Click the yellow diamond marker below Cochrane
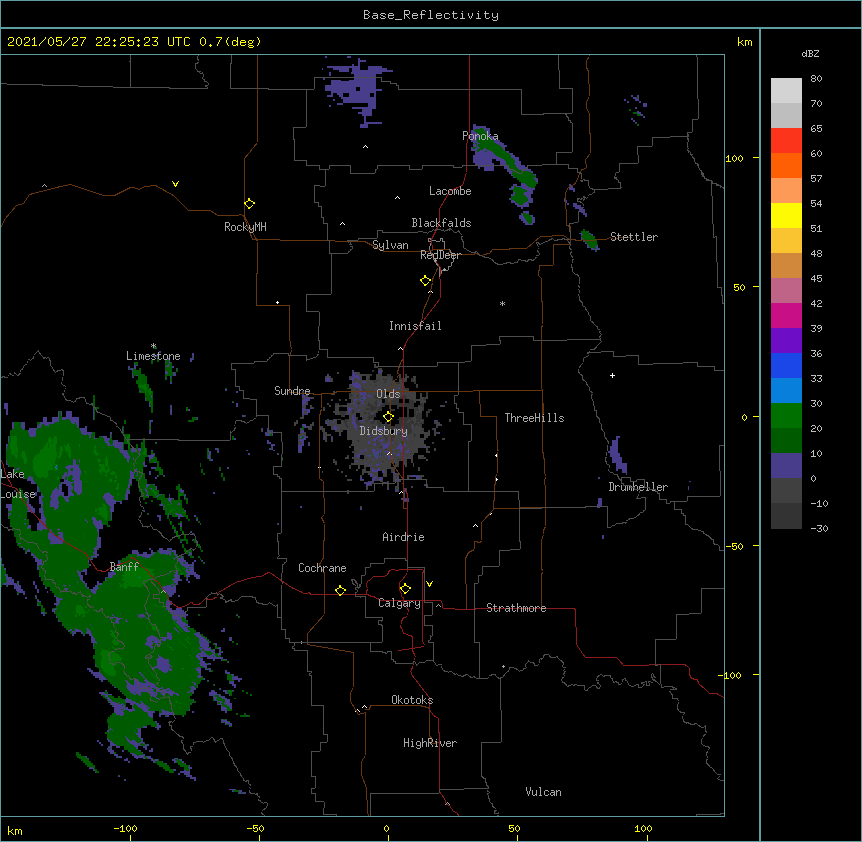 [340, 590]
